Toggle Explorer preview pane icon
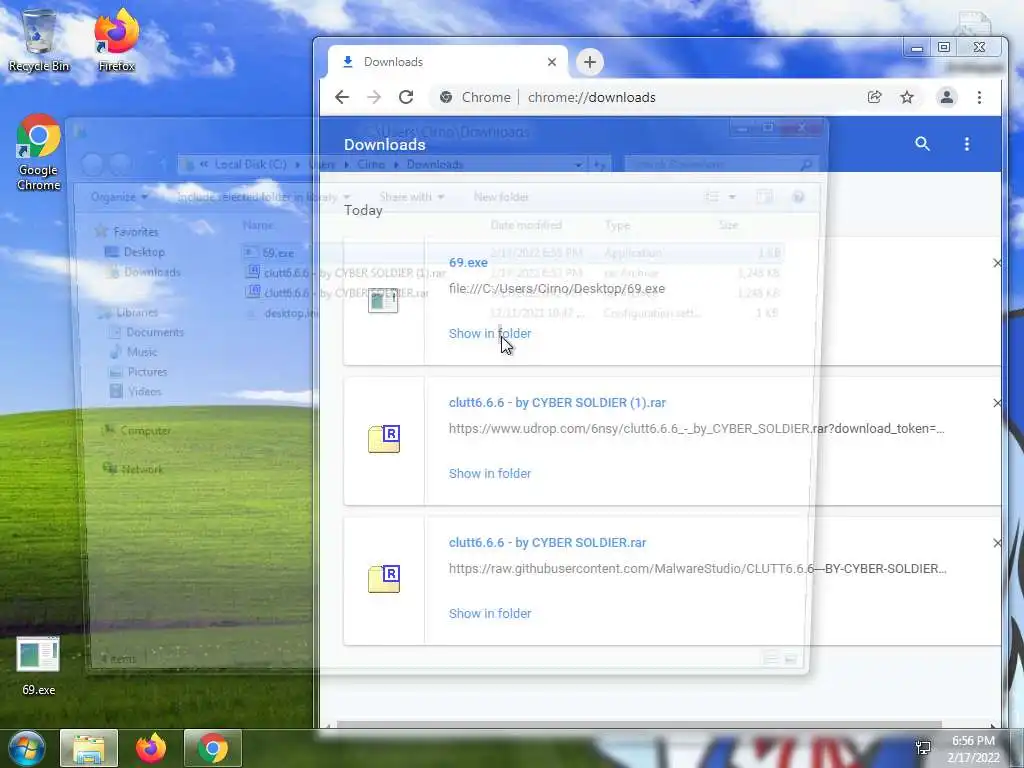Viewport: 1024px width, 768px height. [x=764, y=197]
